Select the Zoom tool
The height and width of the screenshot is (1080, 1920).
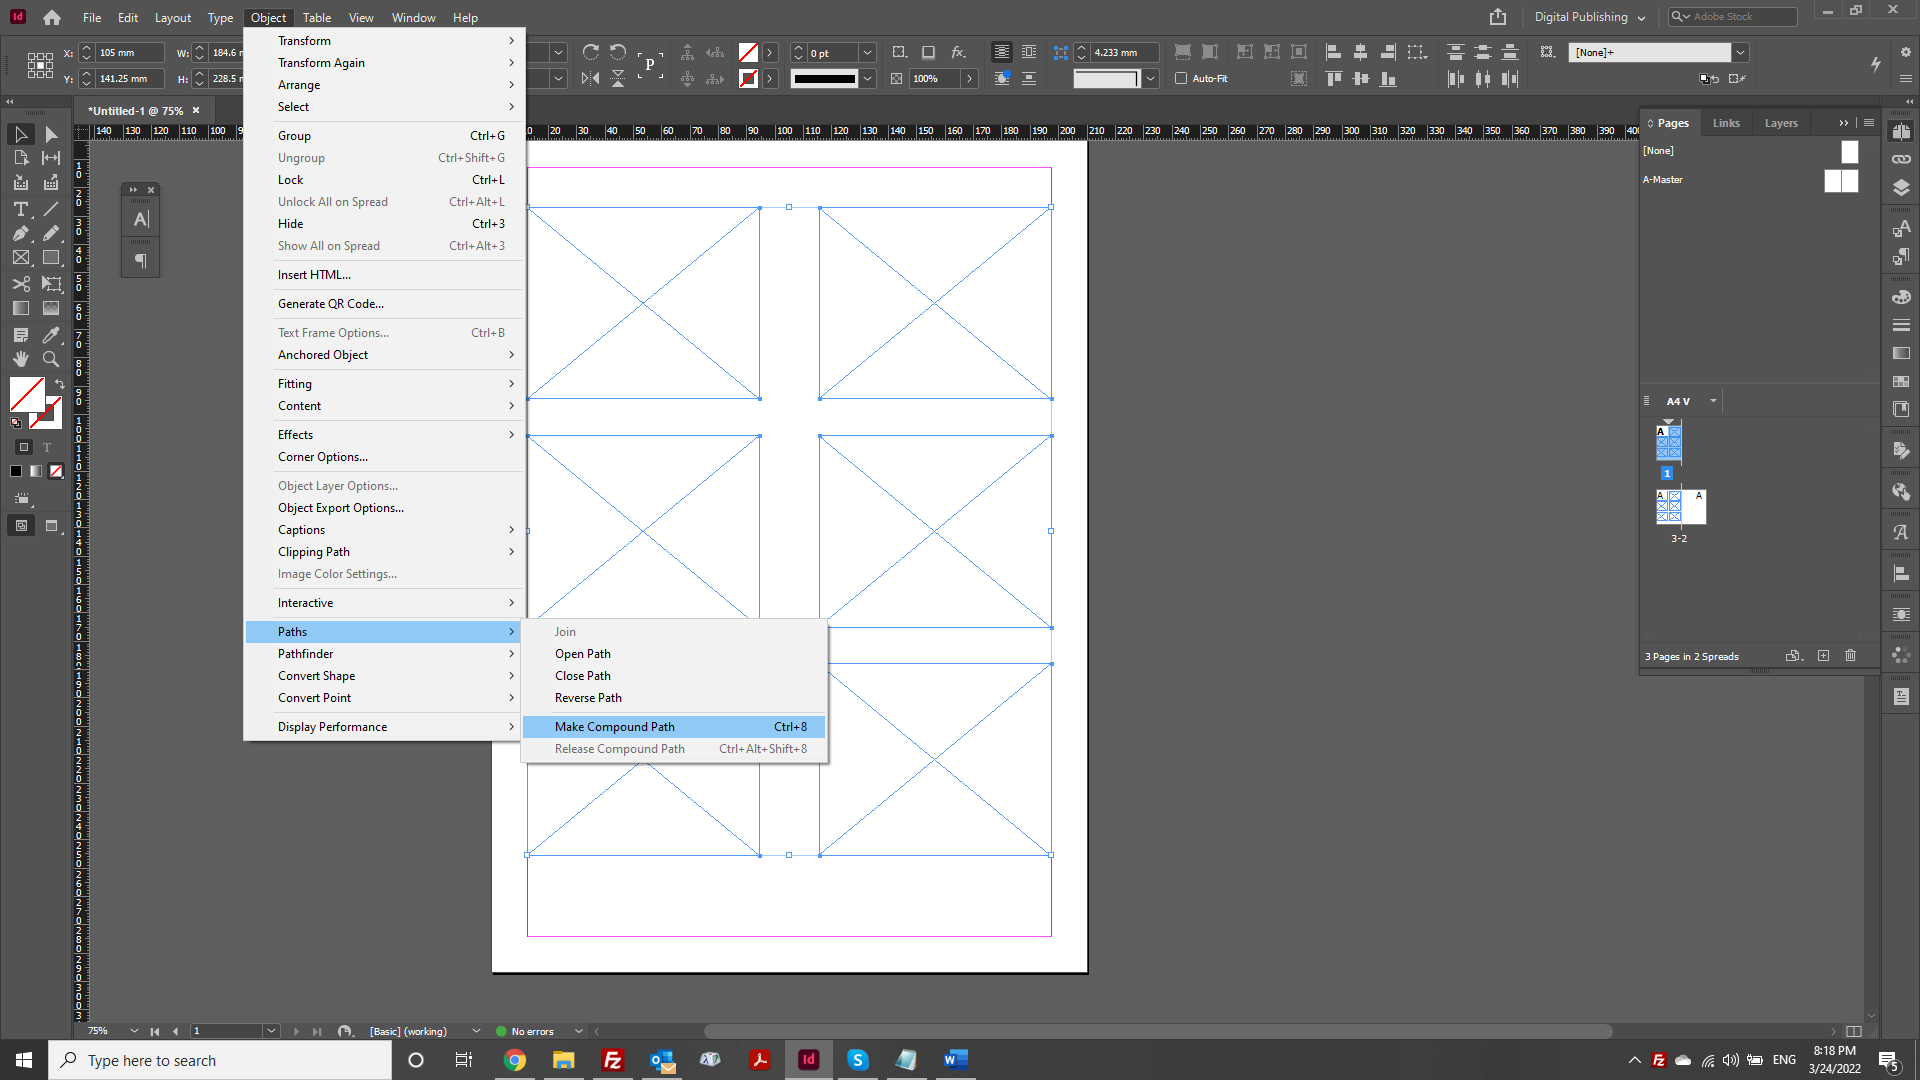pos(50,360)
